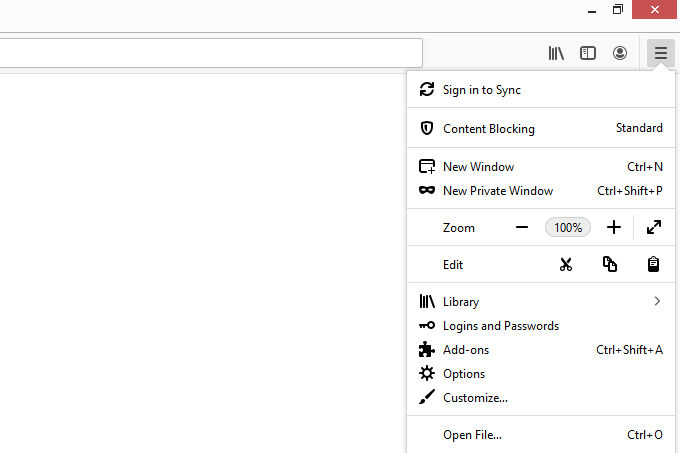The height and width of the screenshot is (453, 680).
Task: Reset zoom via the 100% button
Action: click(568, 227)
